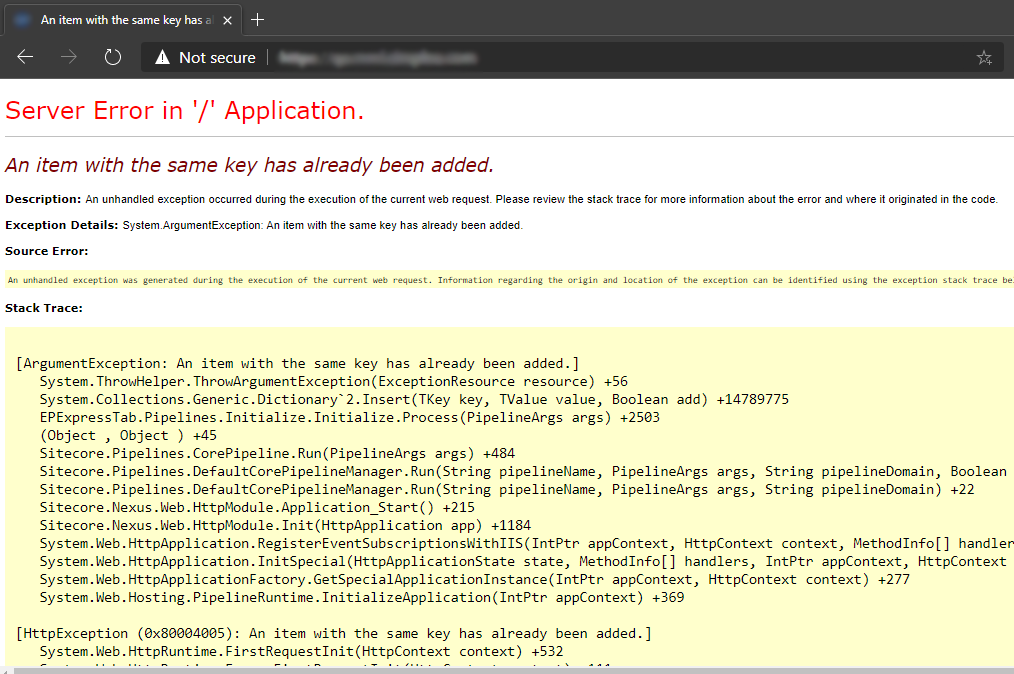This screenshot has height=674, width=1014.
Task: Click heading 'Server Error in '/' Application.'
Action: point(184,111)
